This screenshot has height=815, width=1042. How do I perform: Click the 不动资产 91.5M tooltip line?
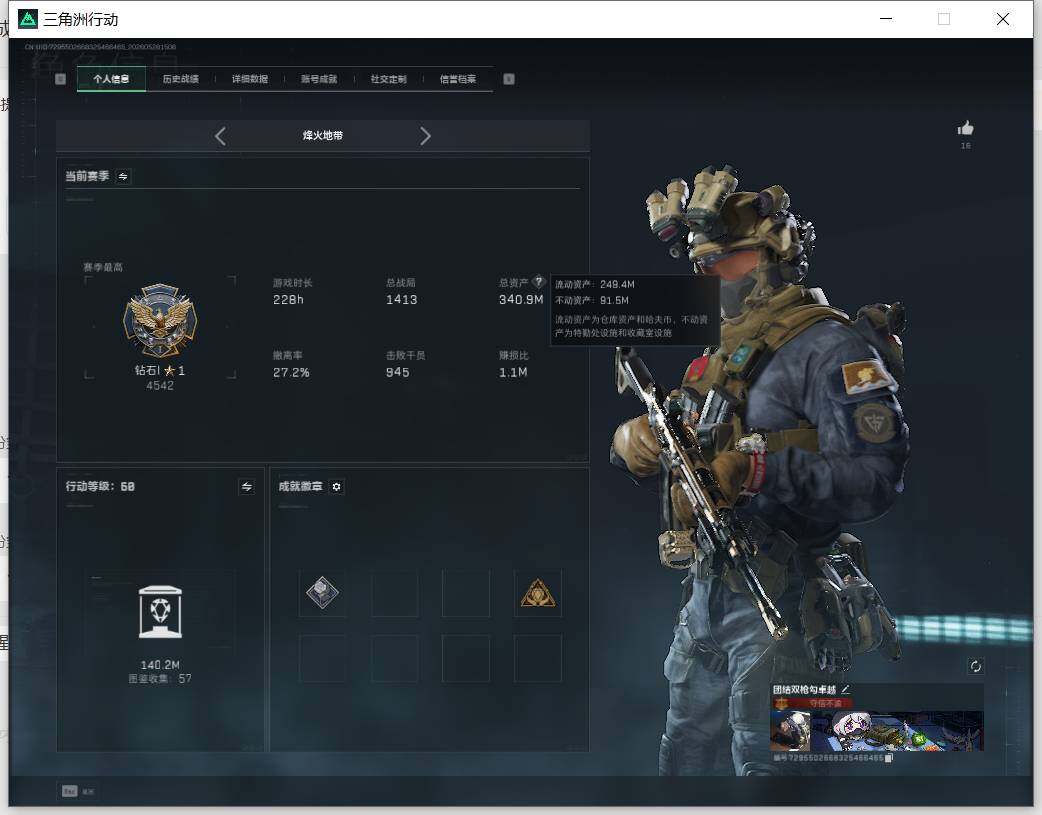591,300
